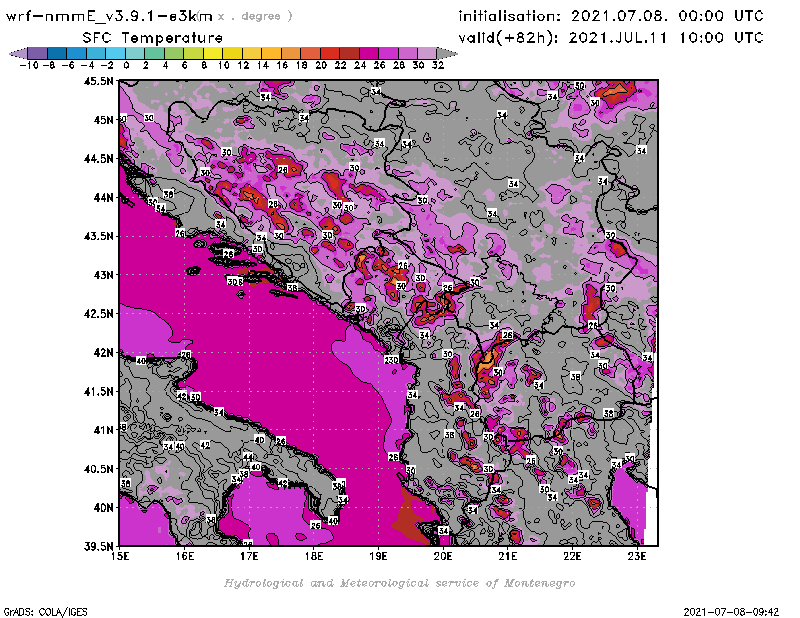Image resolution: width=800 pixels, height=618 pixels.
Task: Pick the red swatch between 20 and 22
Action: tap(330, 53)
